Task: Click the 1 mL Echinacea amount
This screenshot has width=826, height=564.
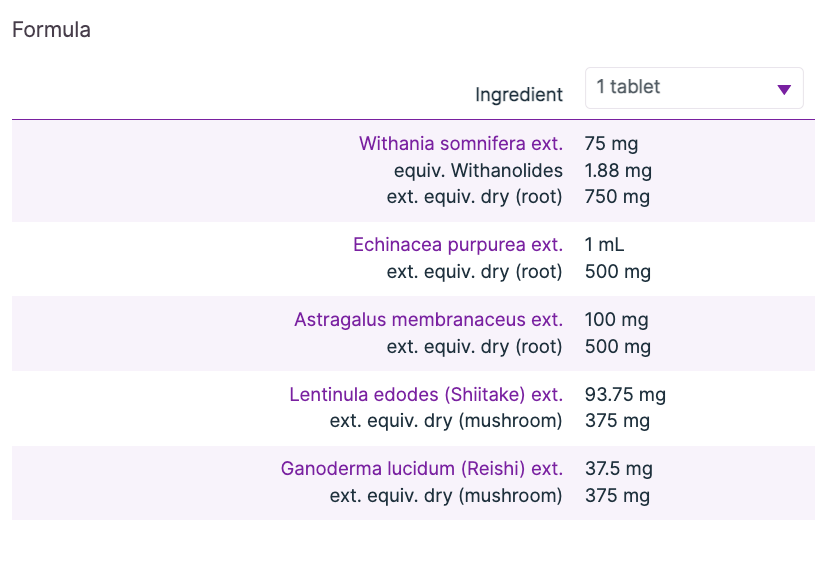Action: 605,245
